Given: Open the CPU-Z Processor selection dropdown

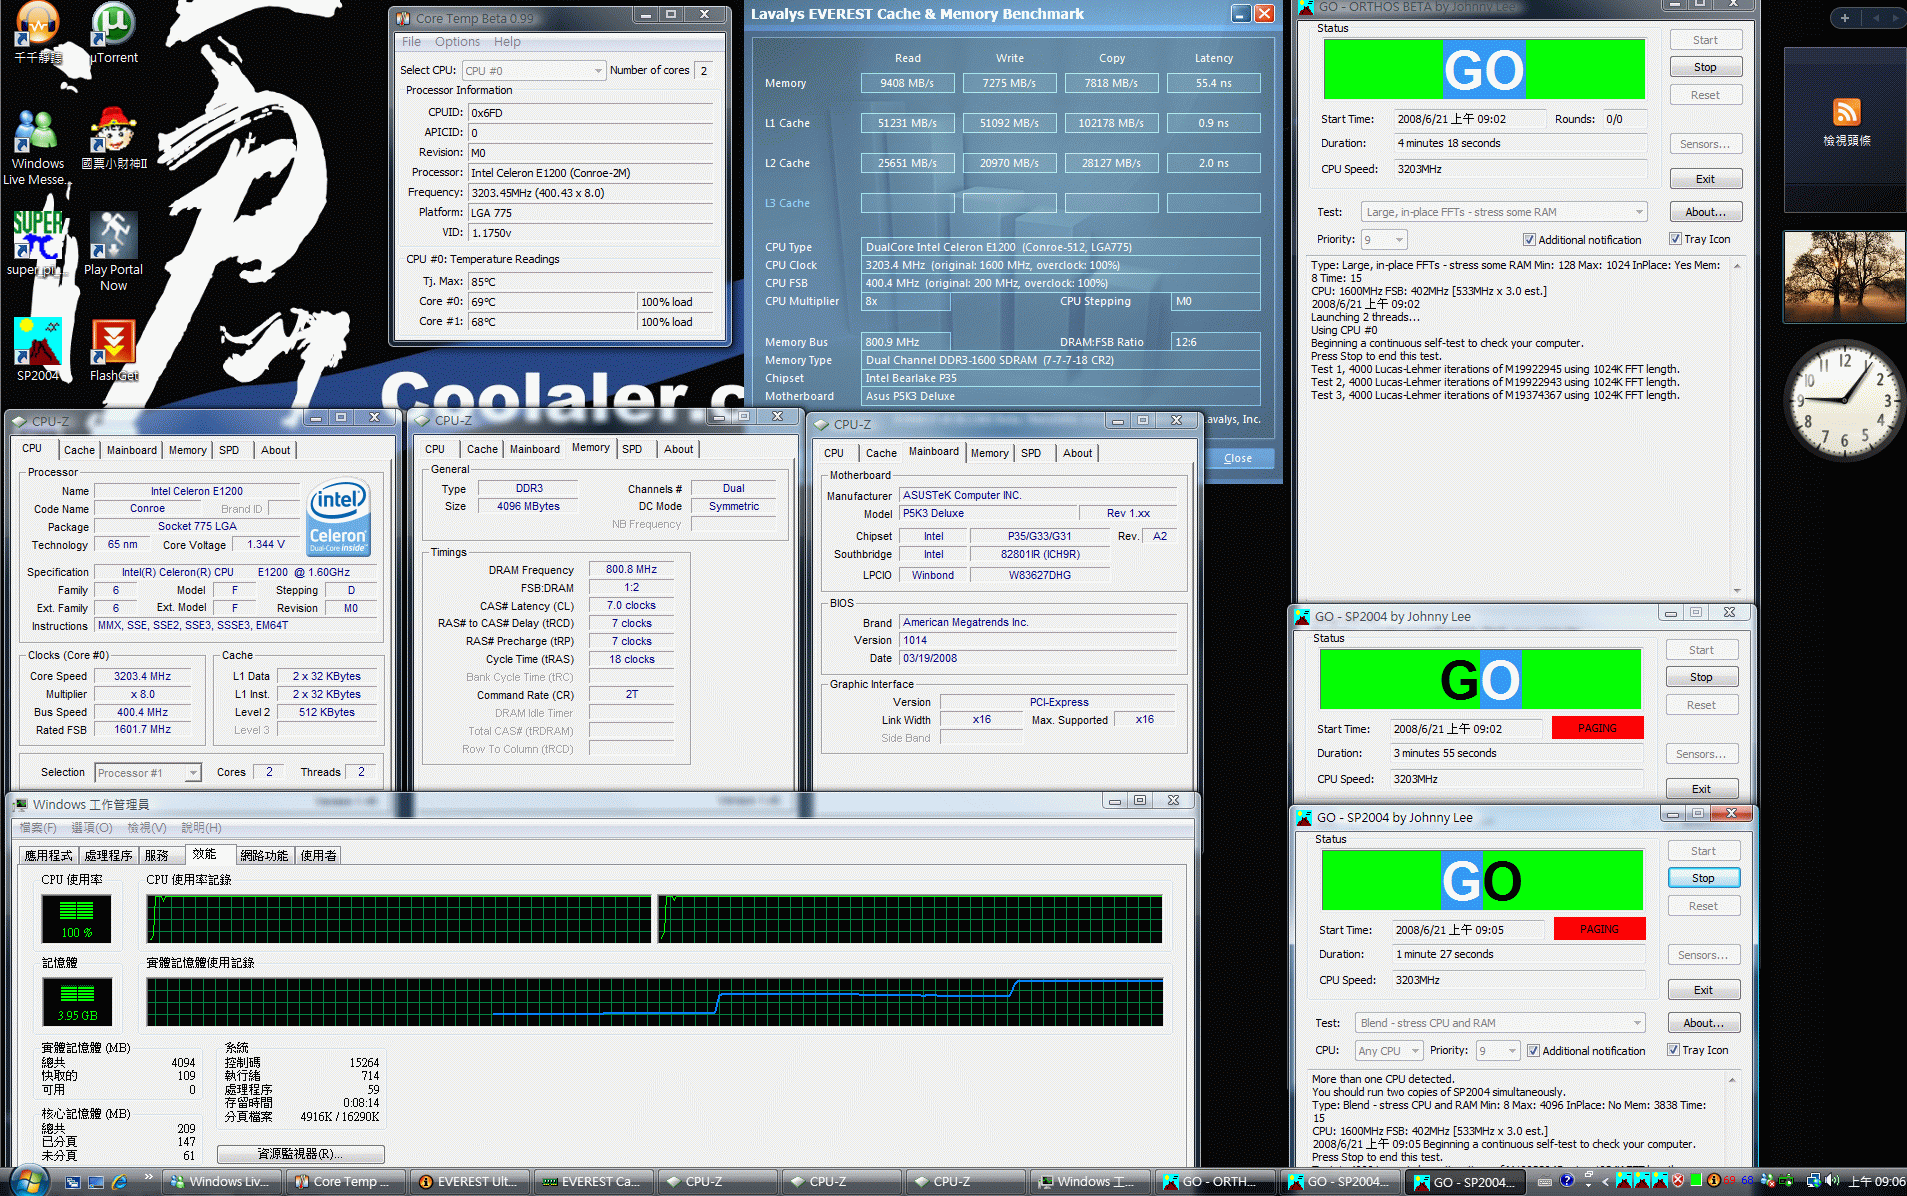Looking at the screenshot, I should point(147,773).
